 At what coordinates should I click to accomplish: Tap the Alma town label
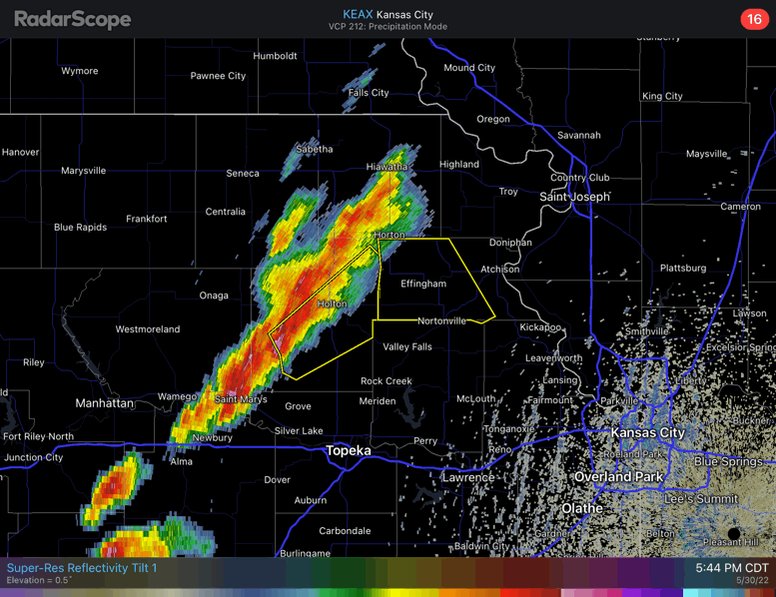tap(181, 461)
